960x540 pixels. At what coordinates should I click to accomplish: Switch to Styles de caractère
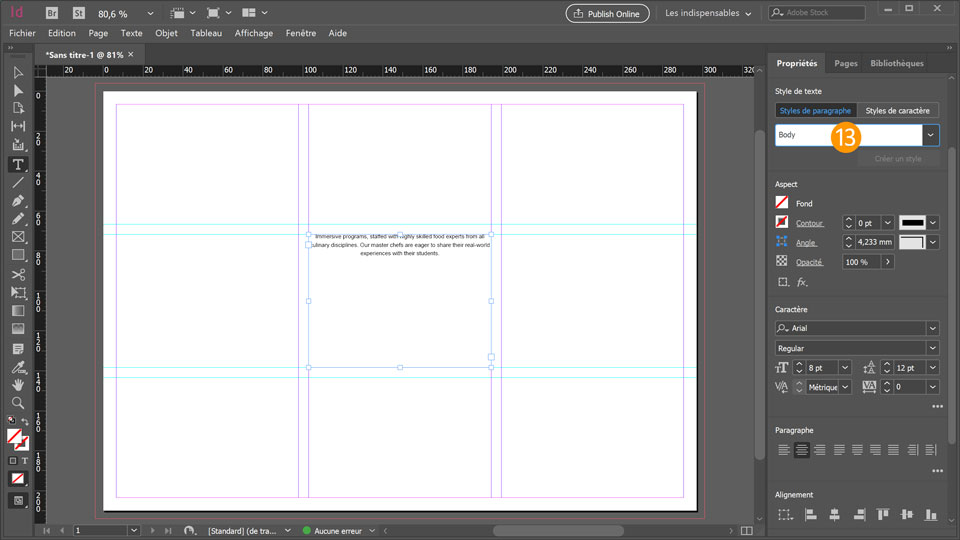click(897, 110)
